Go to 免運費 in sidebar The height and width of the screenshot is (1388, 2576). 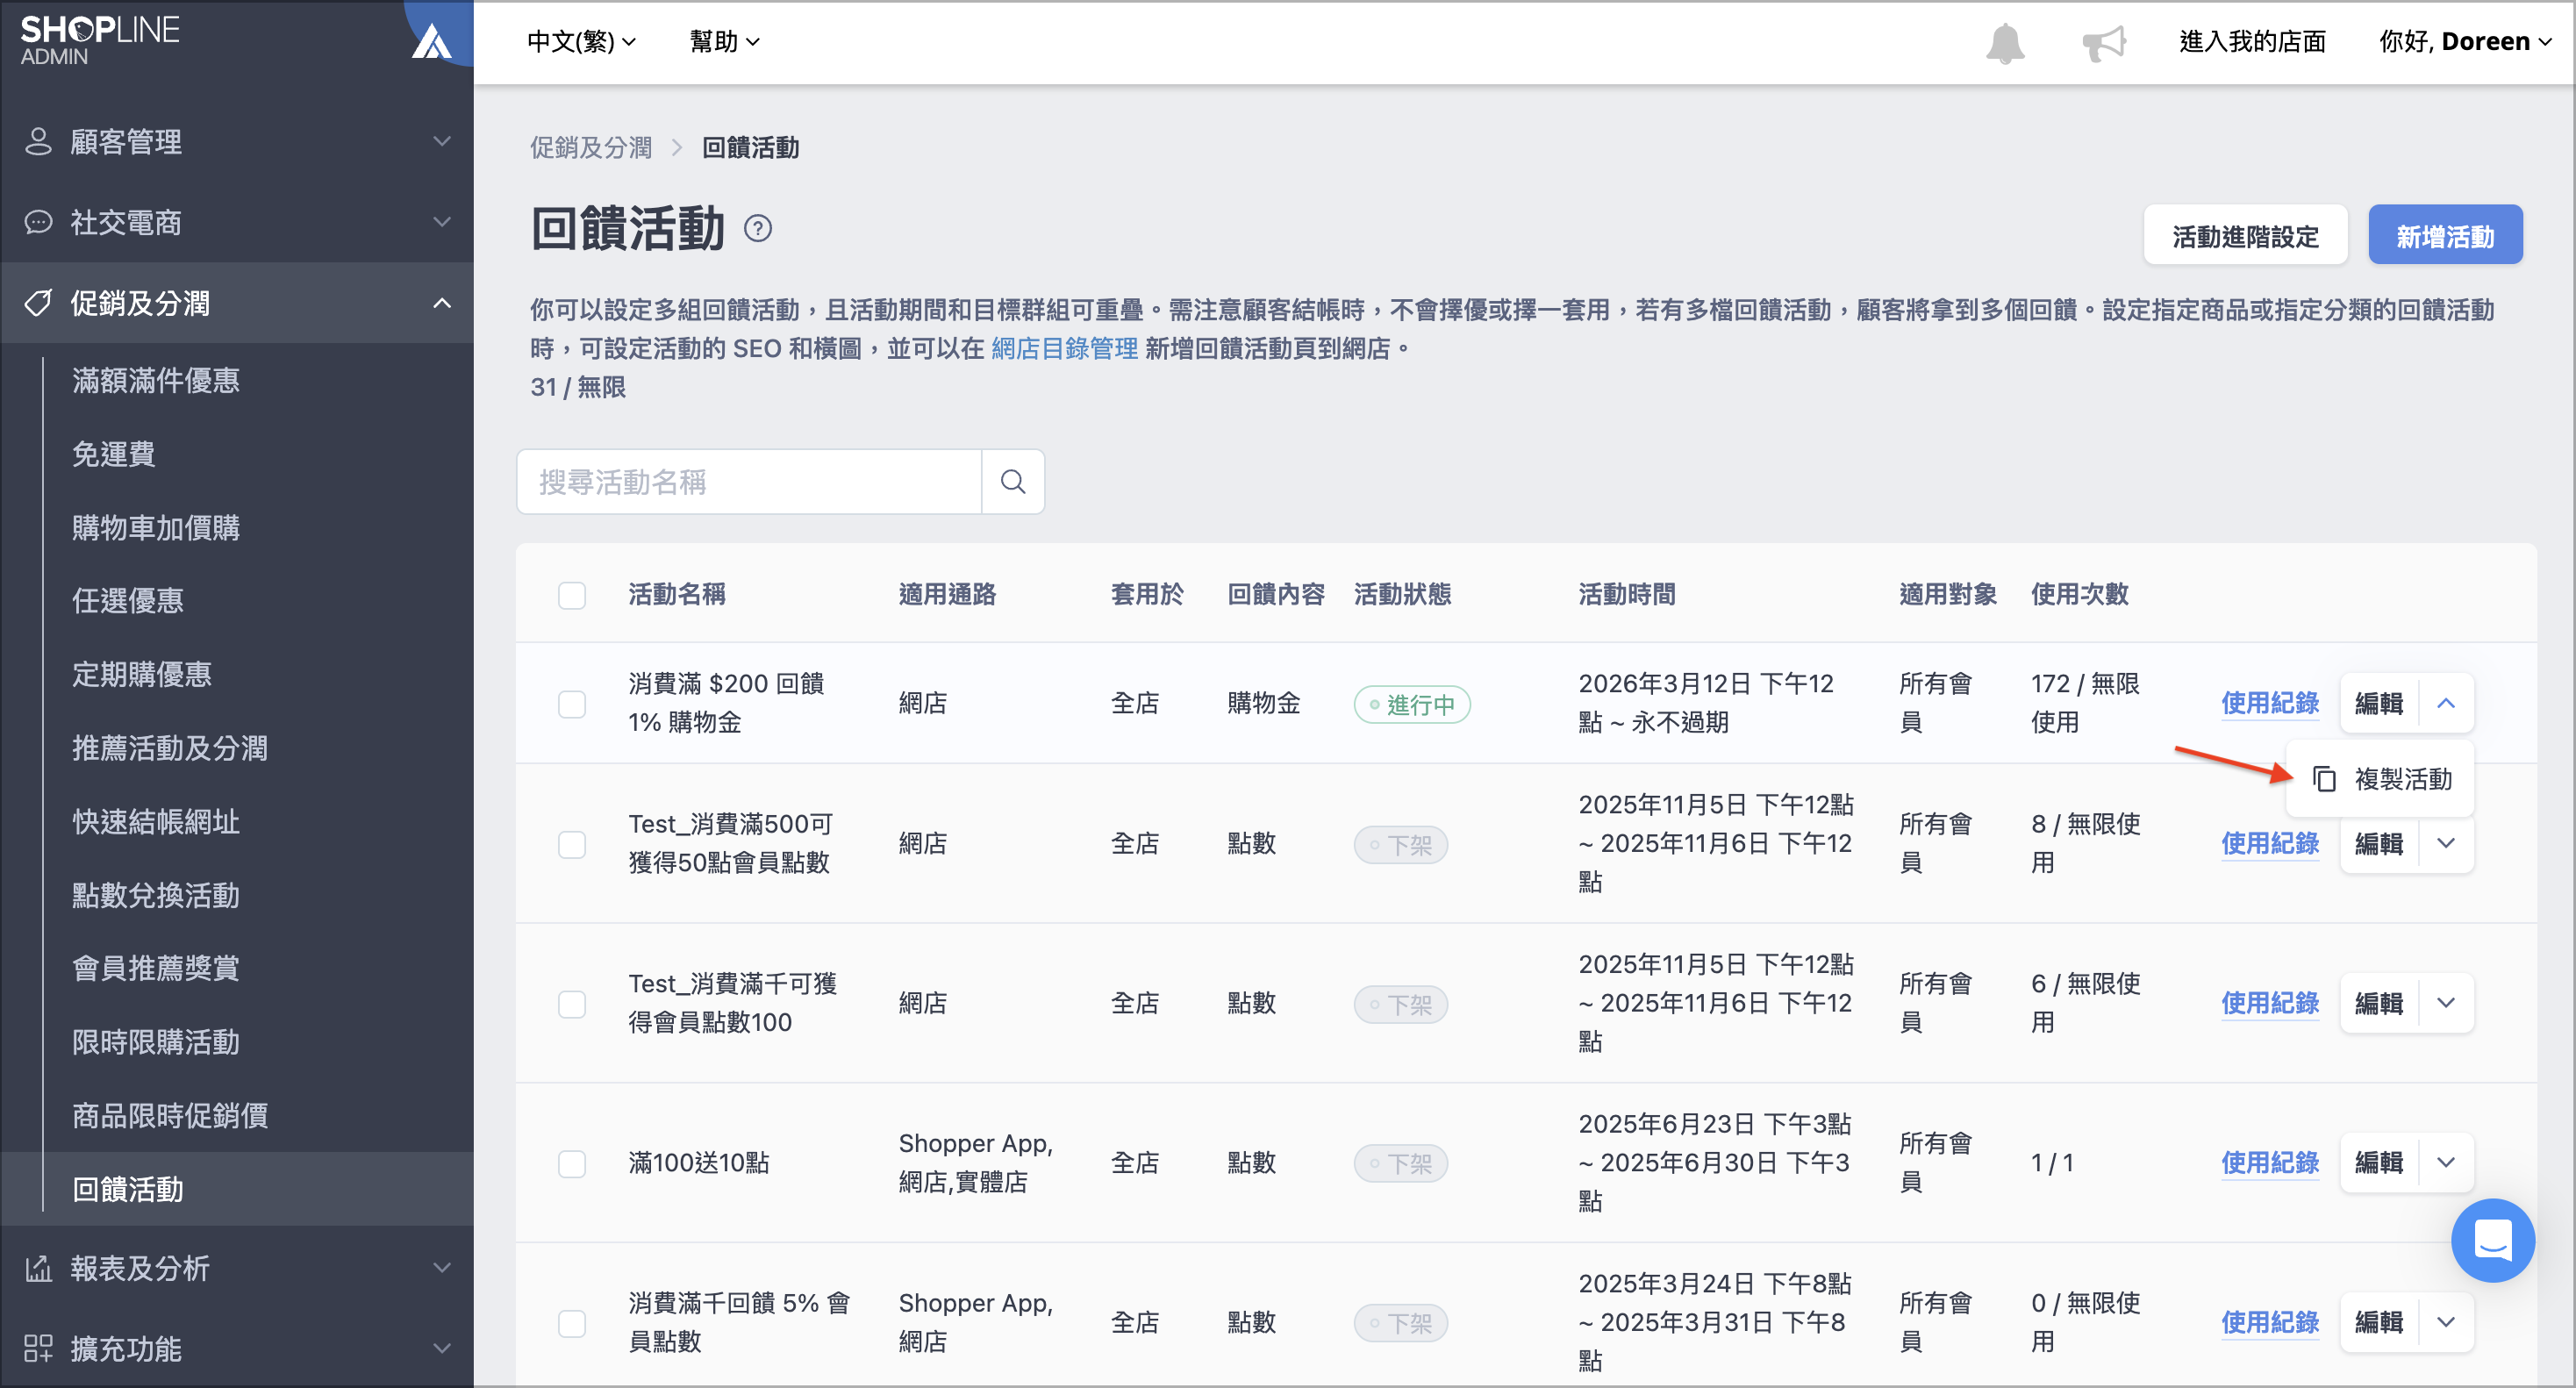tap(114, 454)
